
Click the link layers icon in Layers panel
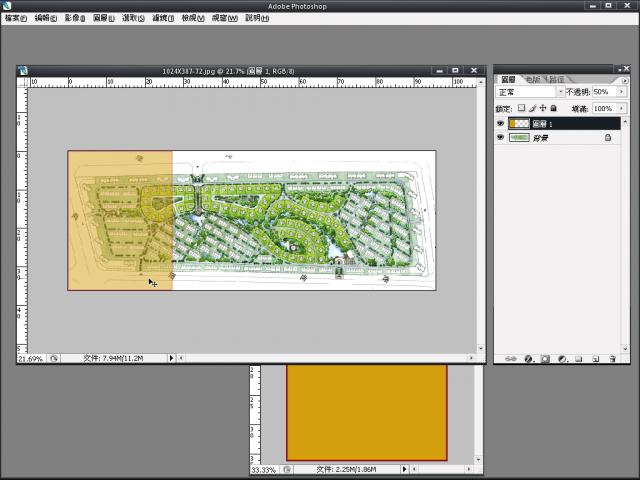(512, 357)
